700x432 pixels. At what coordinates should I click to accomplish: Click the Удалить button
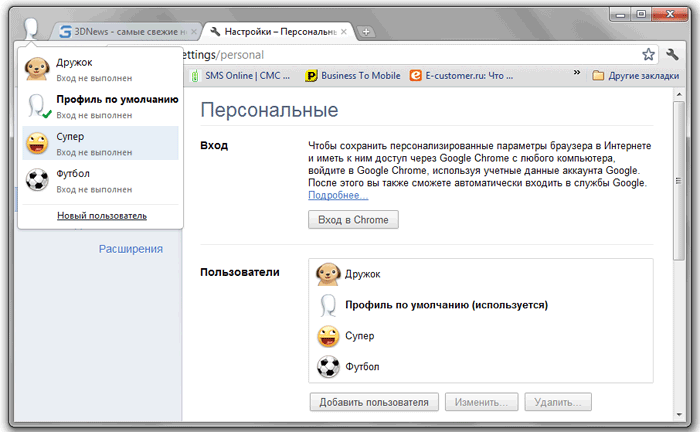558,402
